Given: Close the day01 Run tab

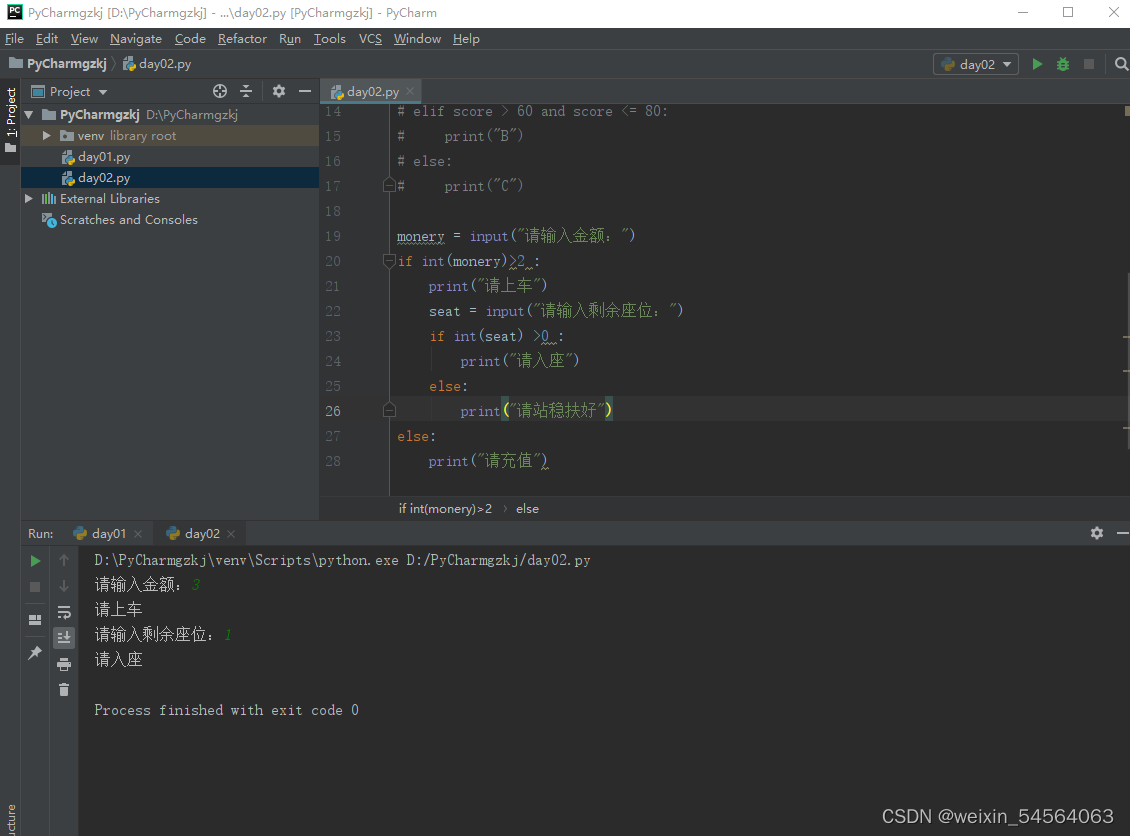Looking at the screenshot, I should (x=138, y=533).
